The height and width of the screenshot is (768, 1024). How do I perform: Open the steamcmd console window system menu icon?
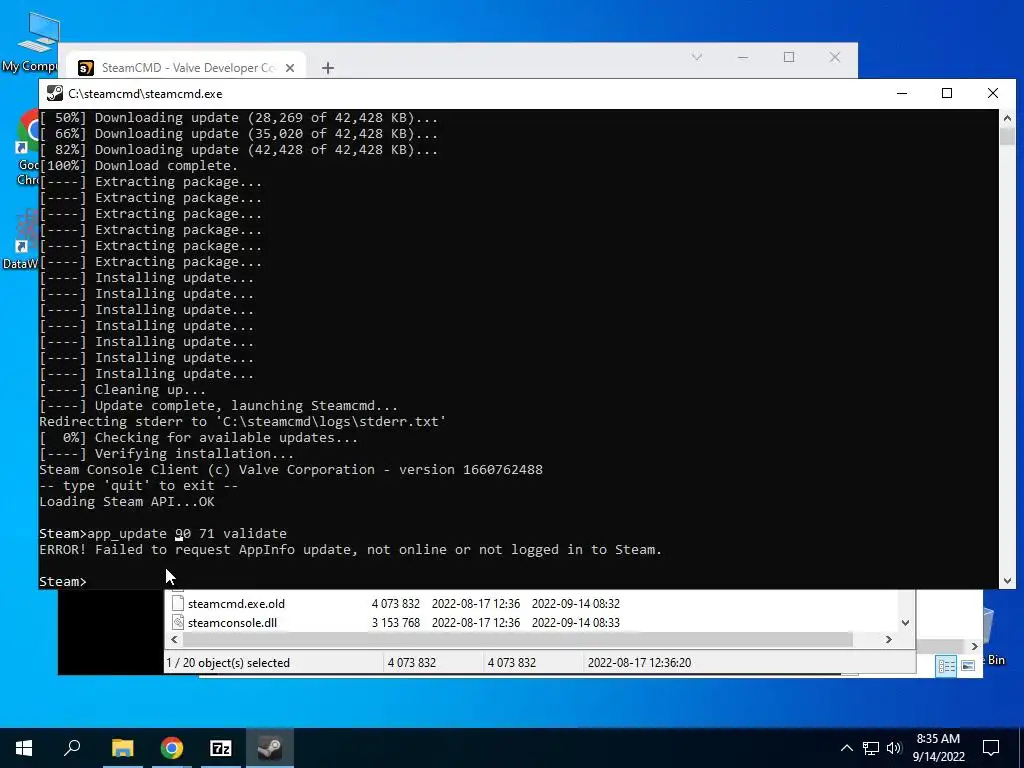click(55, 93)
